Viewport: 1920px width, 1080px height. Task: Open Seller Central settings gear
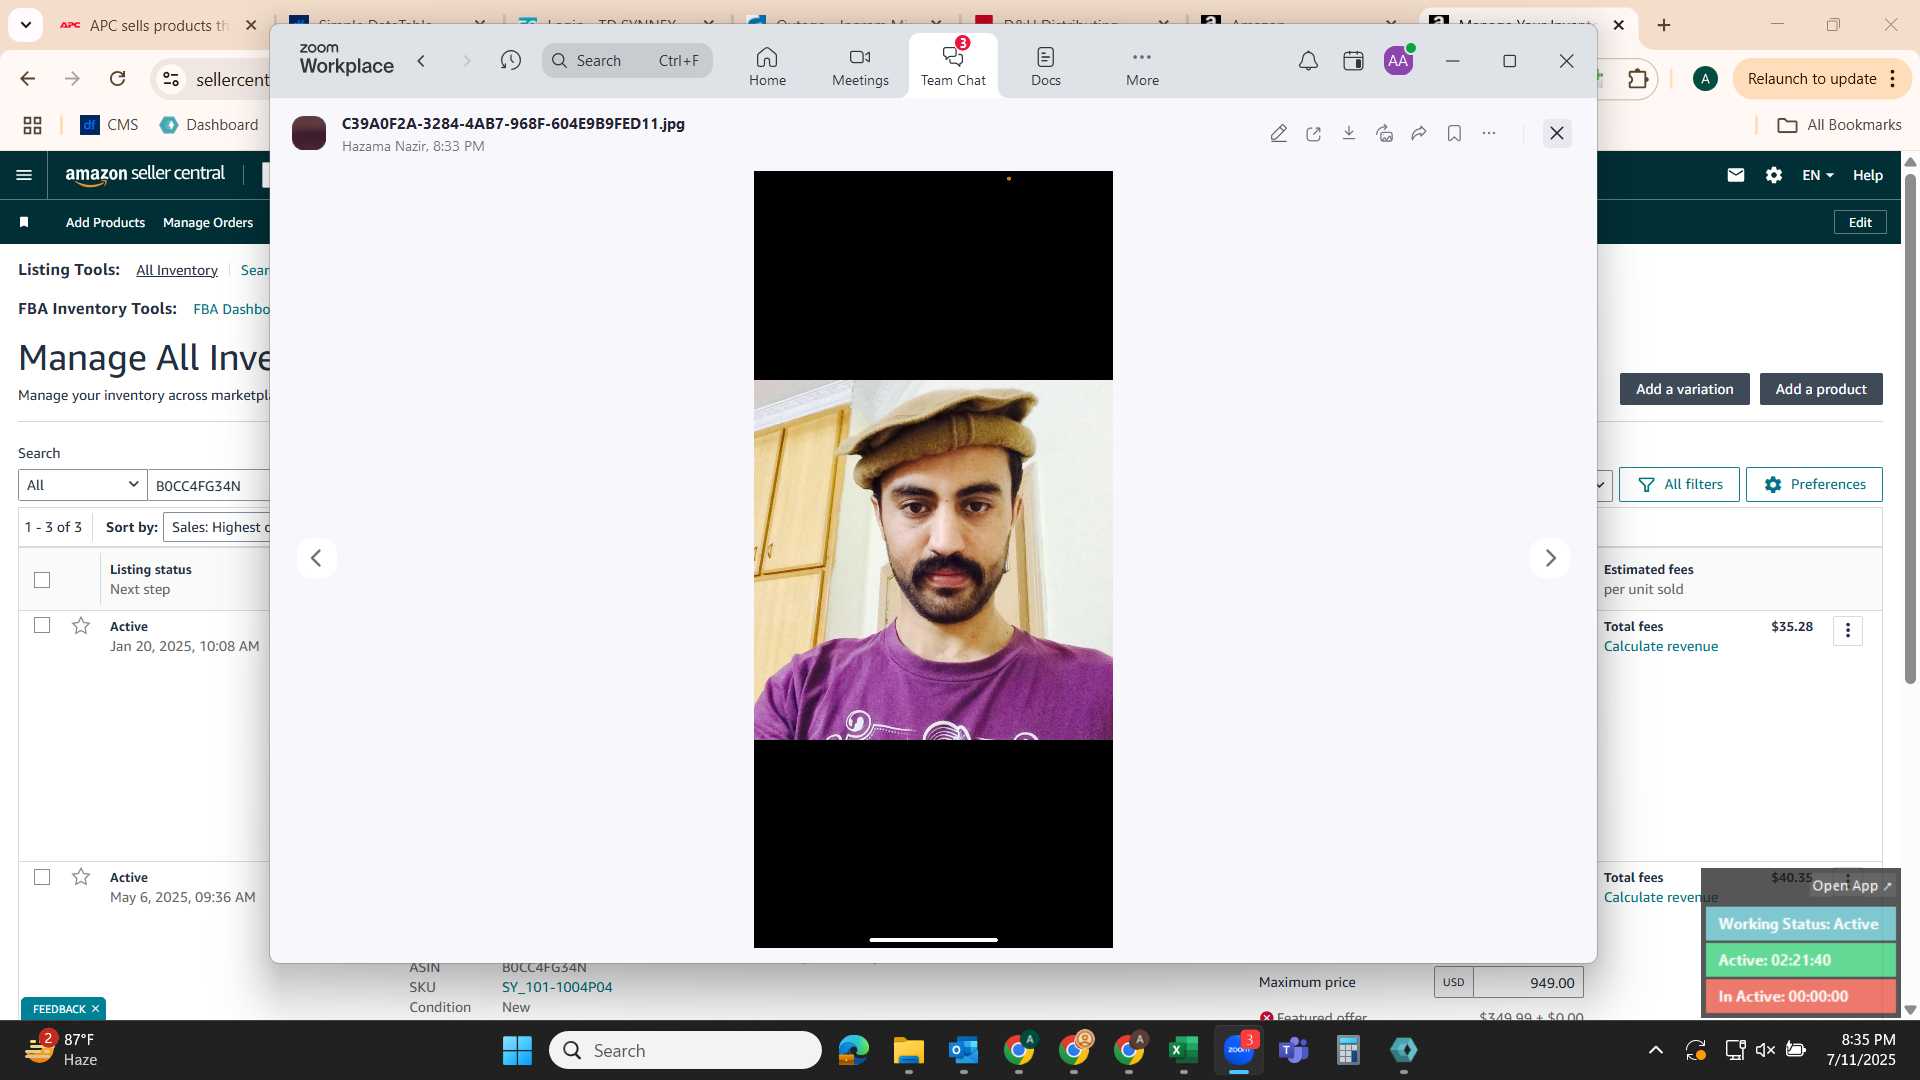pyautogui.click(x=1774, y=175)
